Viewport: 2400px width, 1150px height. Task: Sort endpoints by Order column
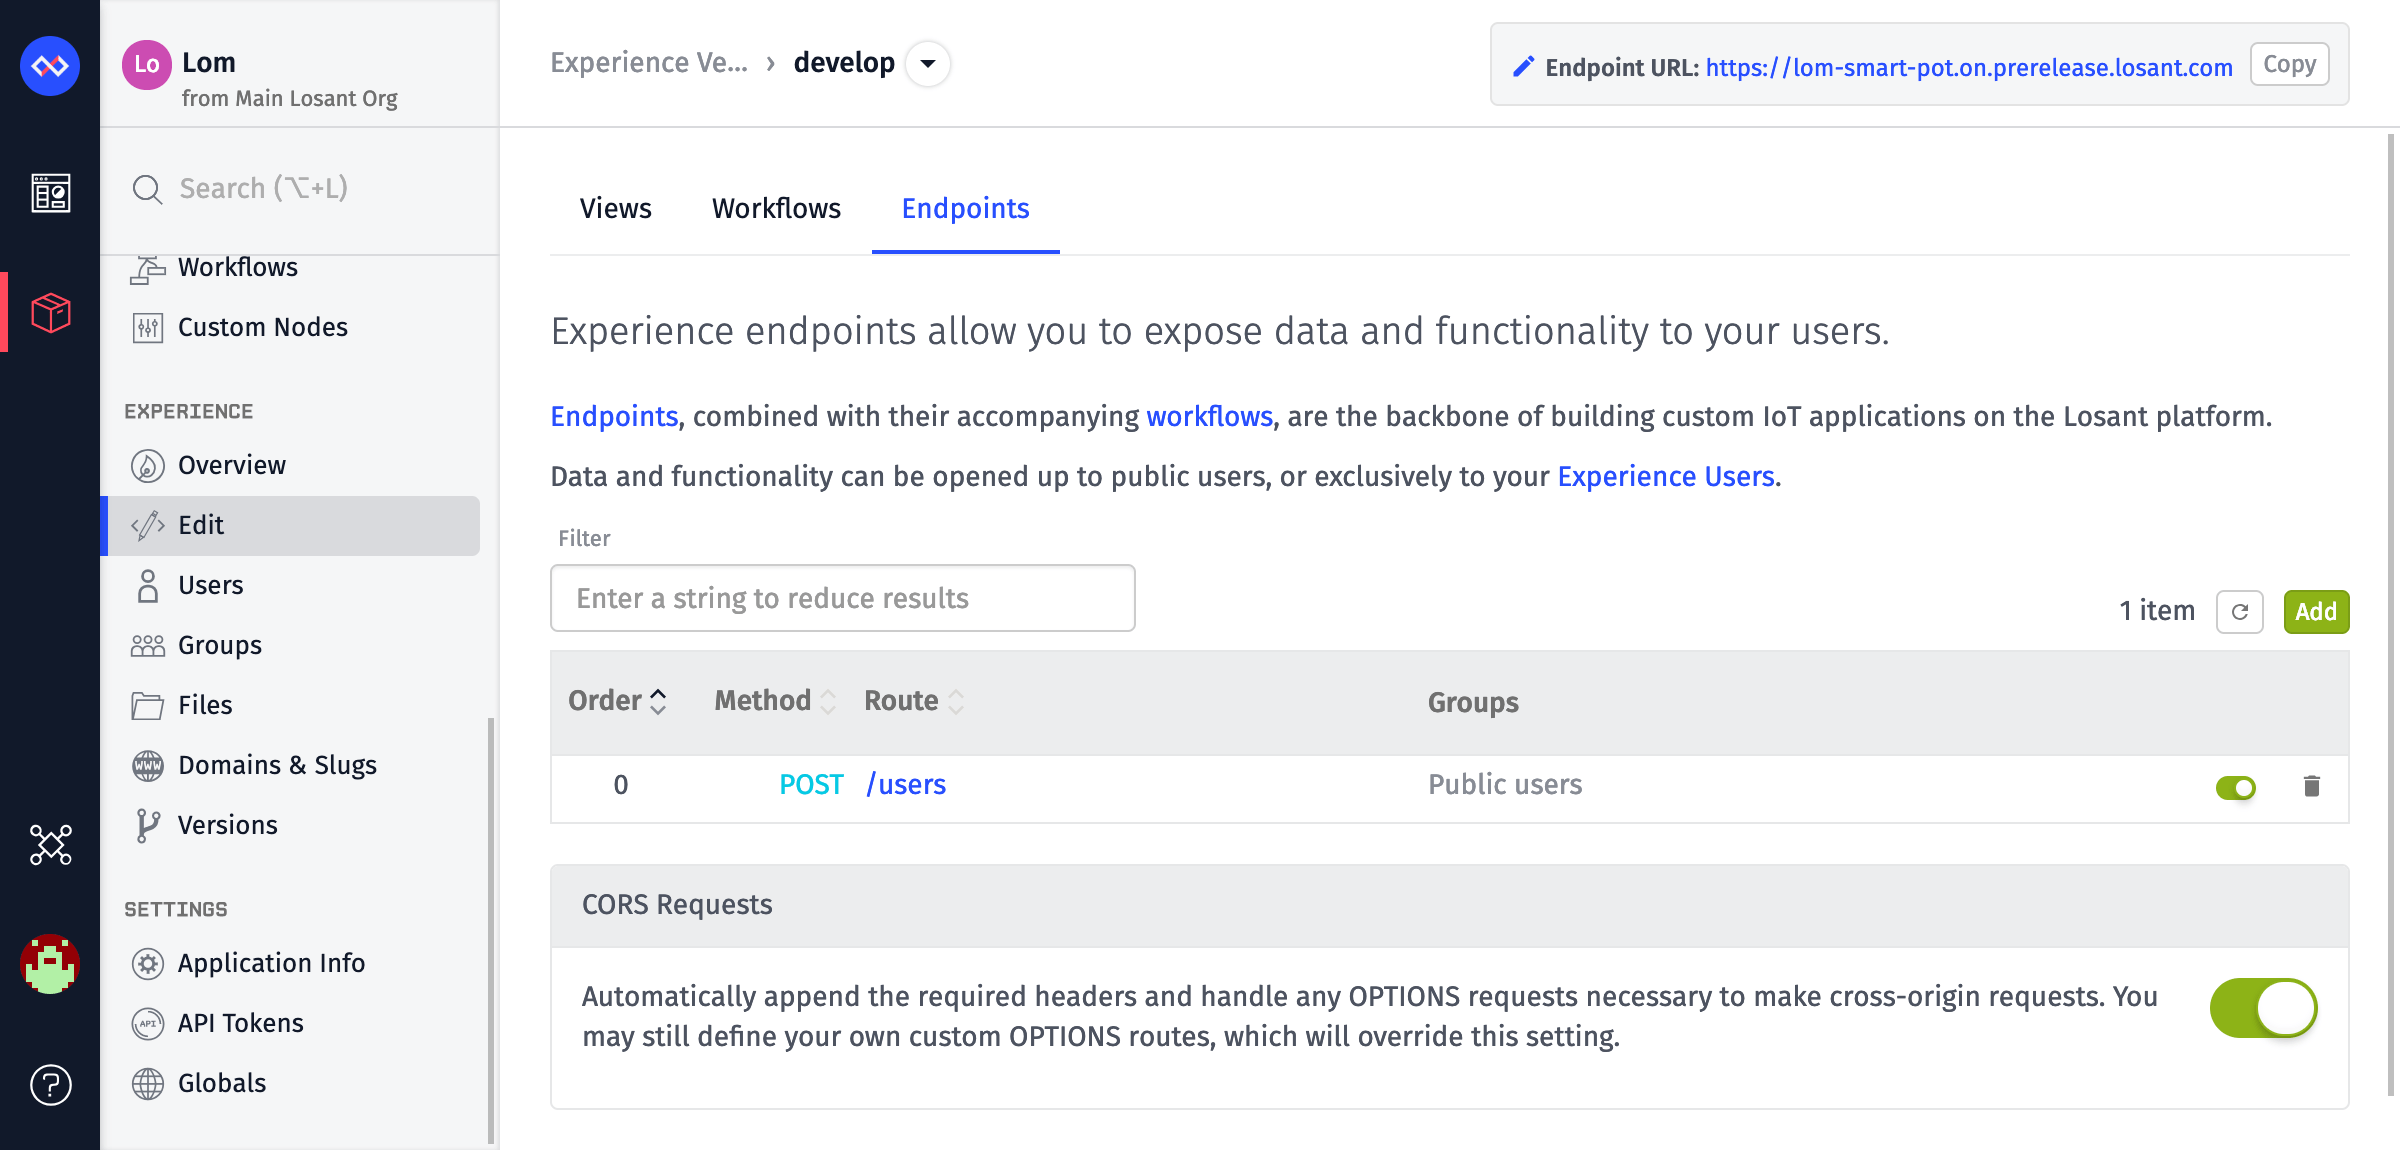tap(617, 701)
